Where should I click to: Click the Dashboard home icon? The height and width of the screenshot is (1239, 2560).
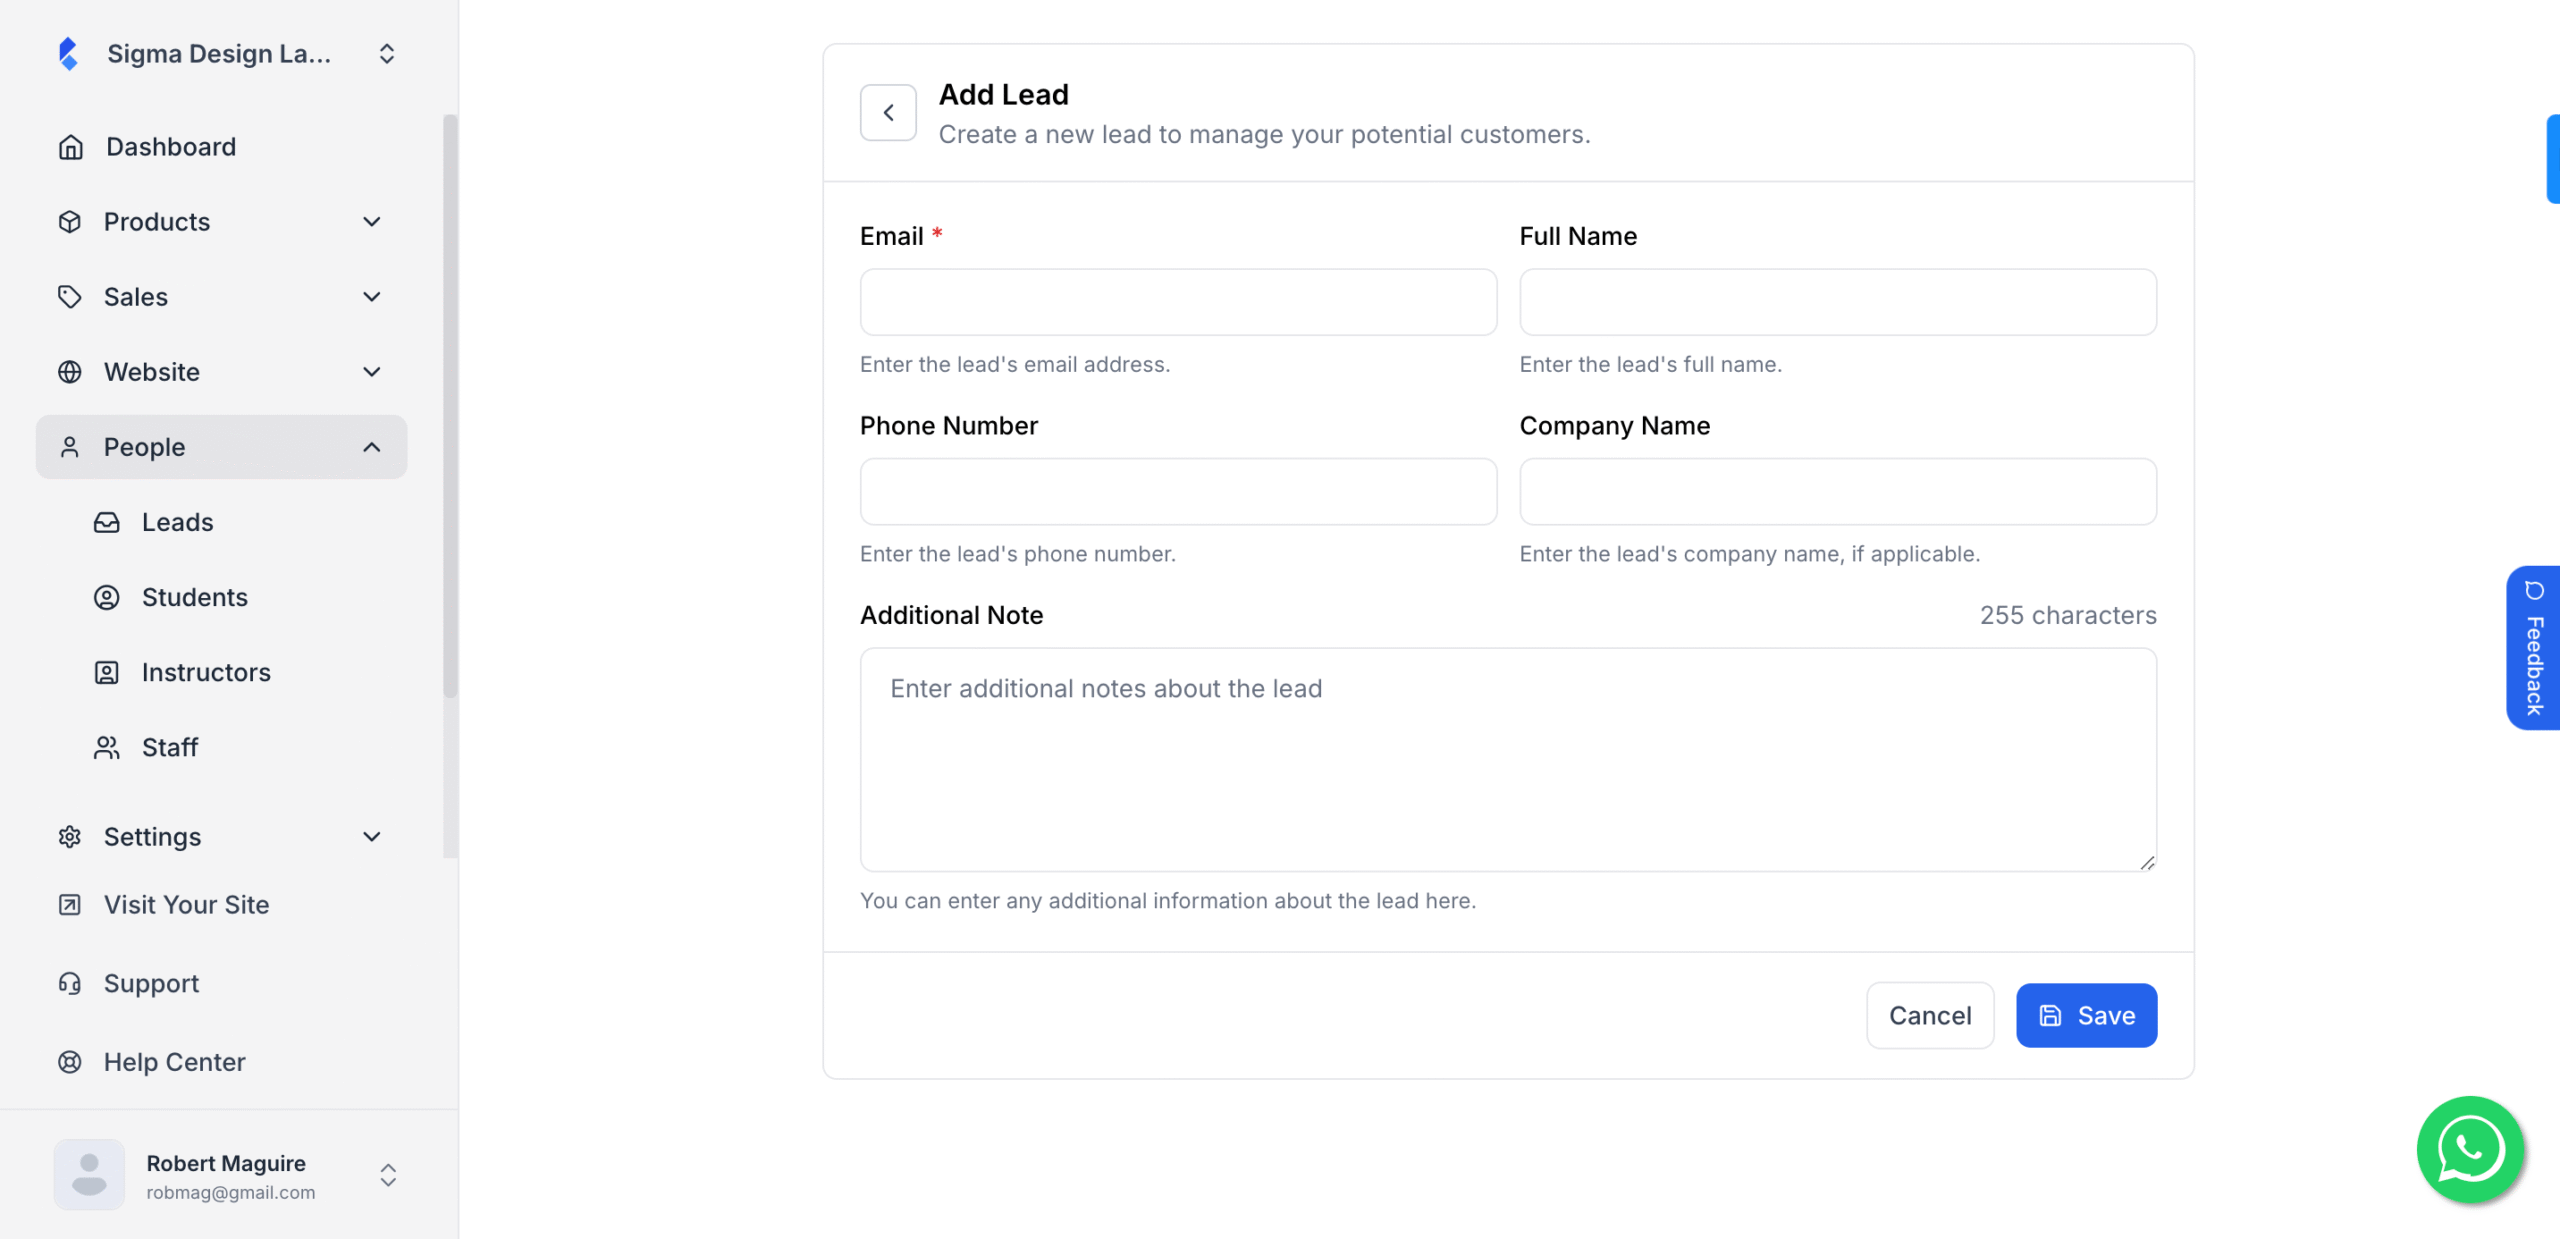point(70,147)
